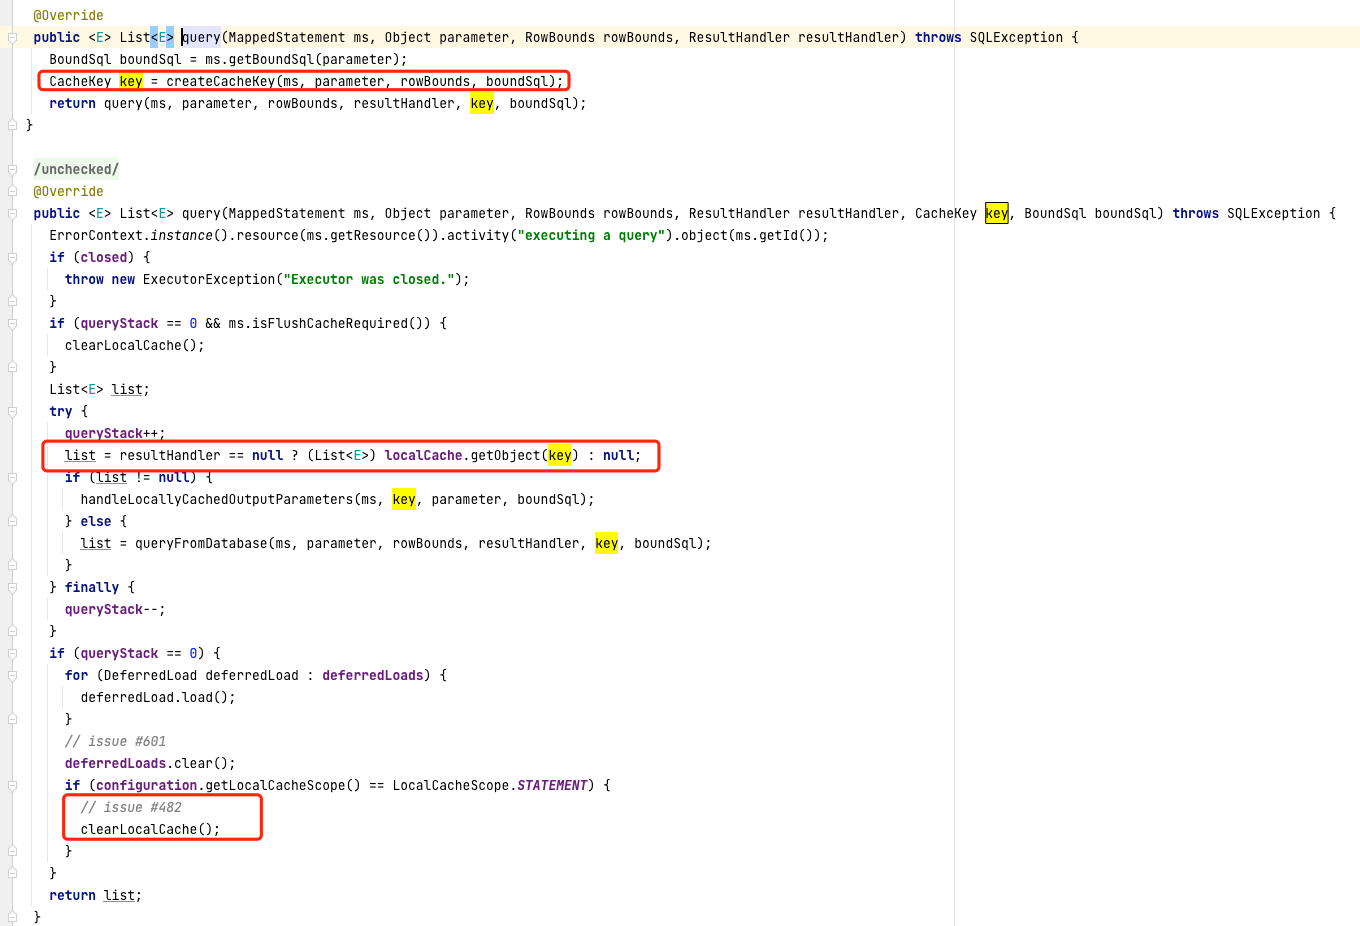Click BoundSql type in second query signature
The height and width of the screenshot is (926, 1360).
point(1055,213)
